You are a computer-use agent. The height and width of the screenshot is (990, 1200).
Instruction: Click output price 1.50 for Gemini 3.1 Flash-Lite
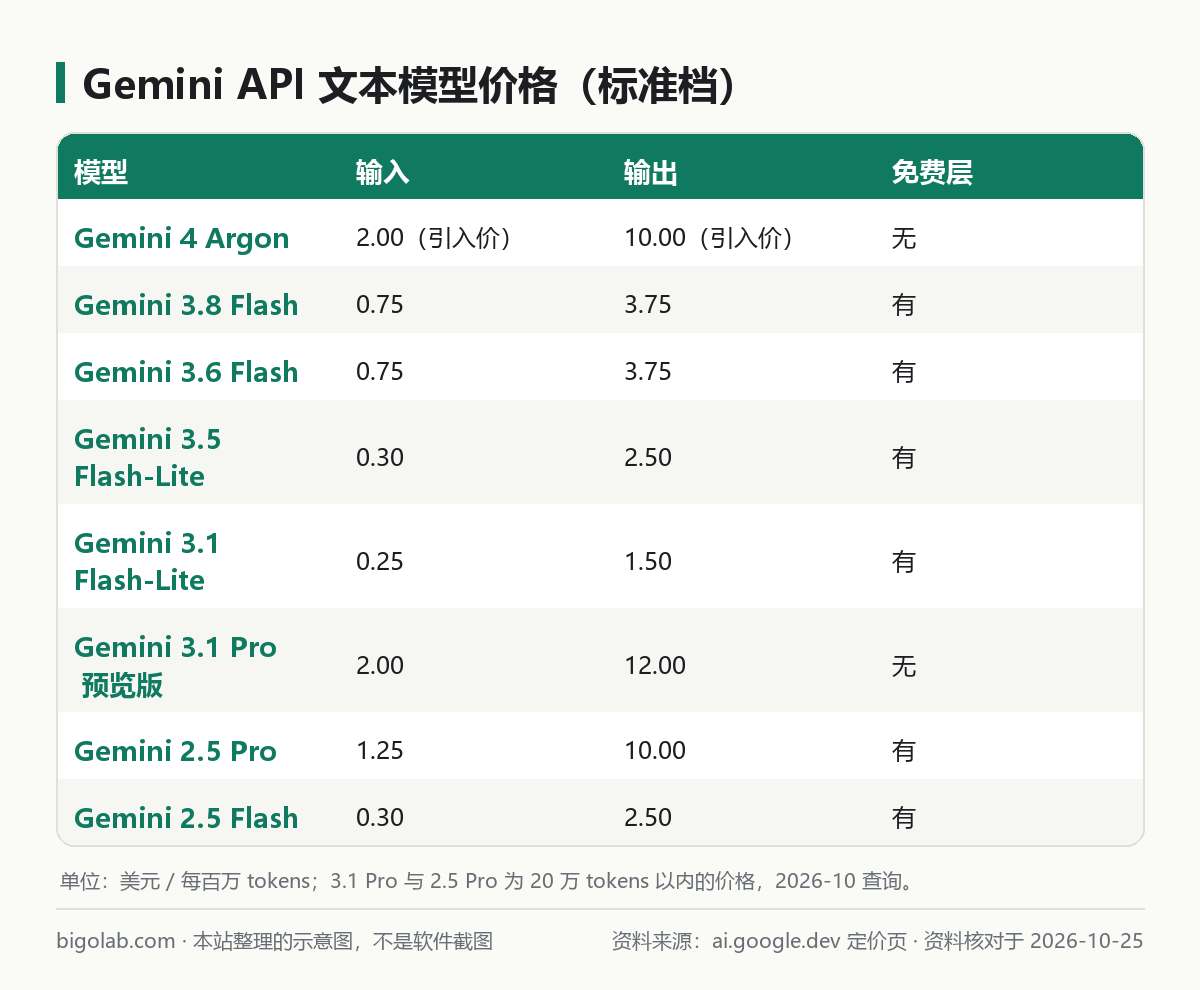(648, 561)
